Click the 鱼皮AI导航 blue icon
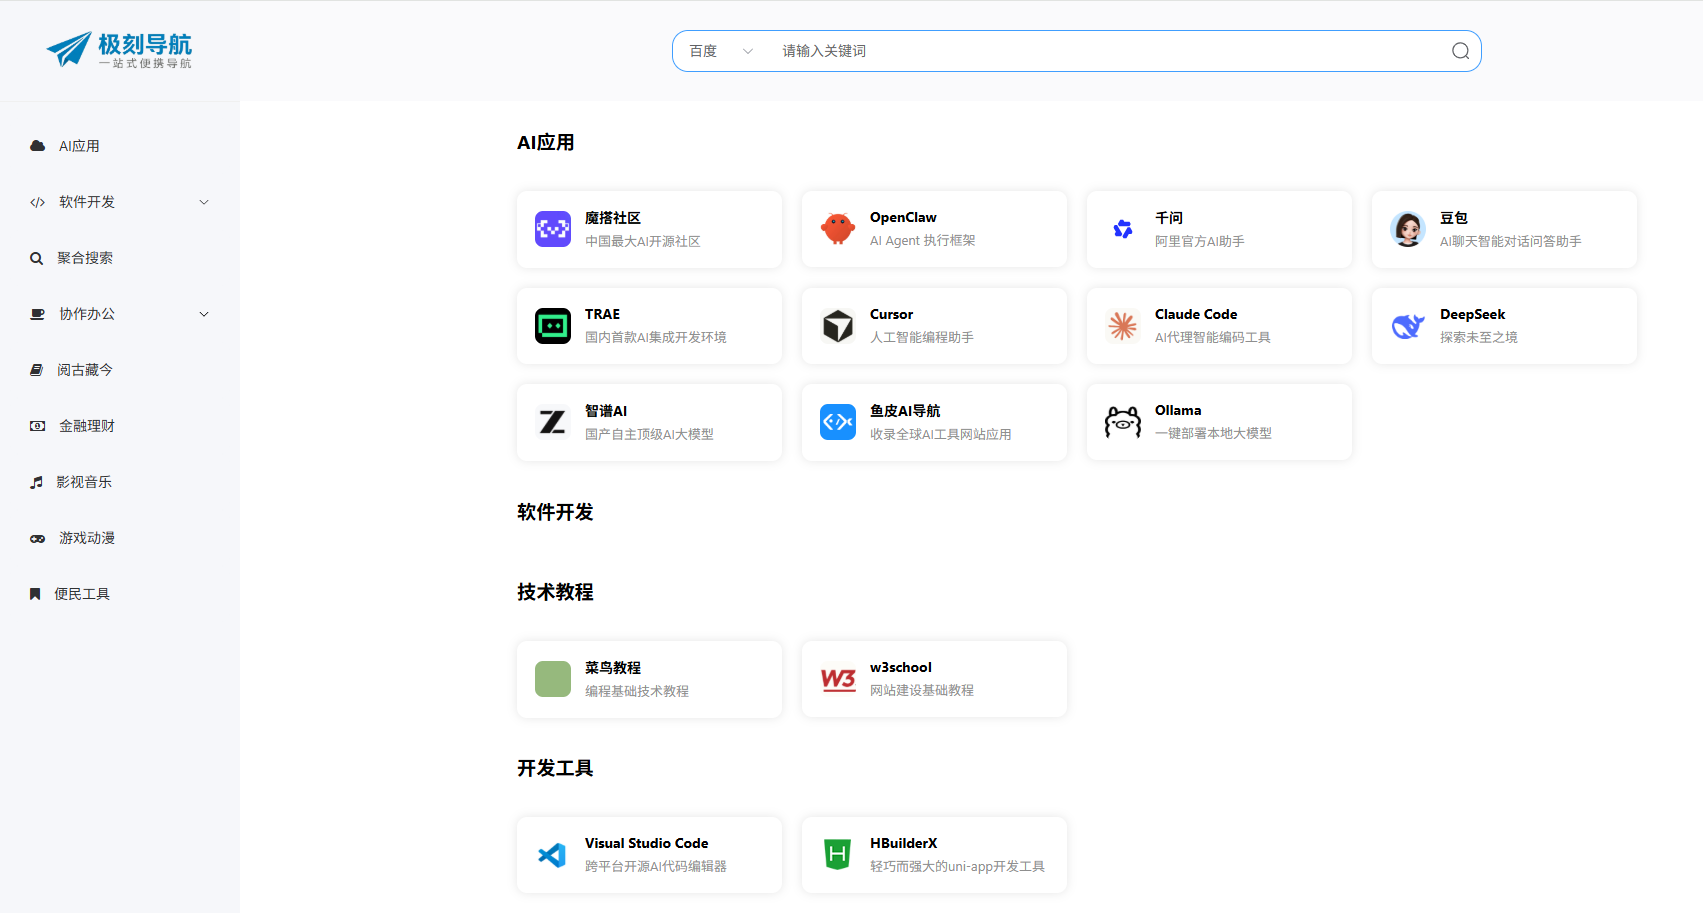Image resolution: width=1703 pixels, height=913 pixels. pos(838,422)
